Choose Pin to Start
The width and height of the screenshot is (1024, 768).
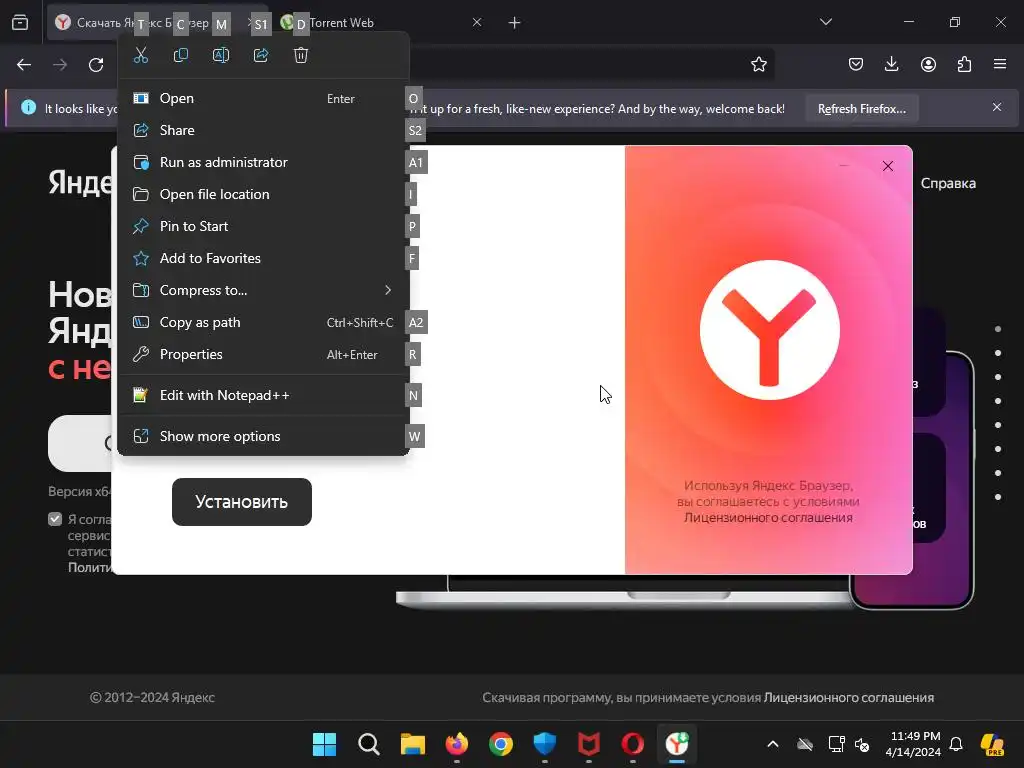(263, 227)
